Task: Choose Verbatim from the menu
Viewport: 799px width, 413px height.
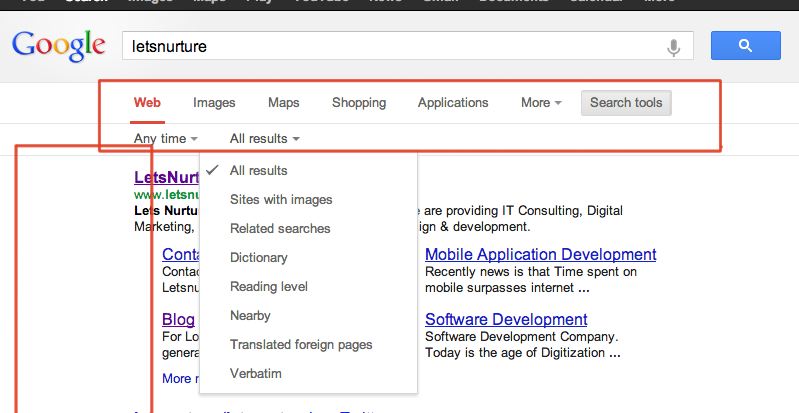Action: point(308,374)
